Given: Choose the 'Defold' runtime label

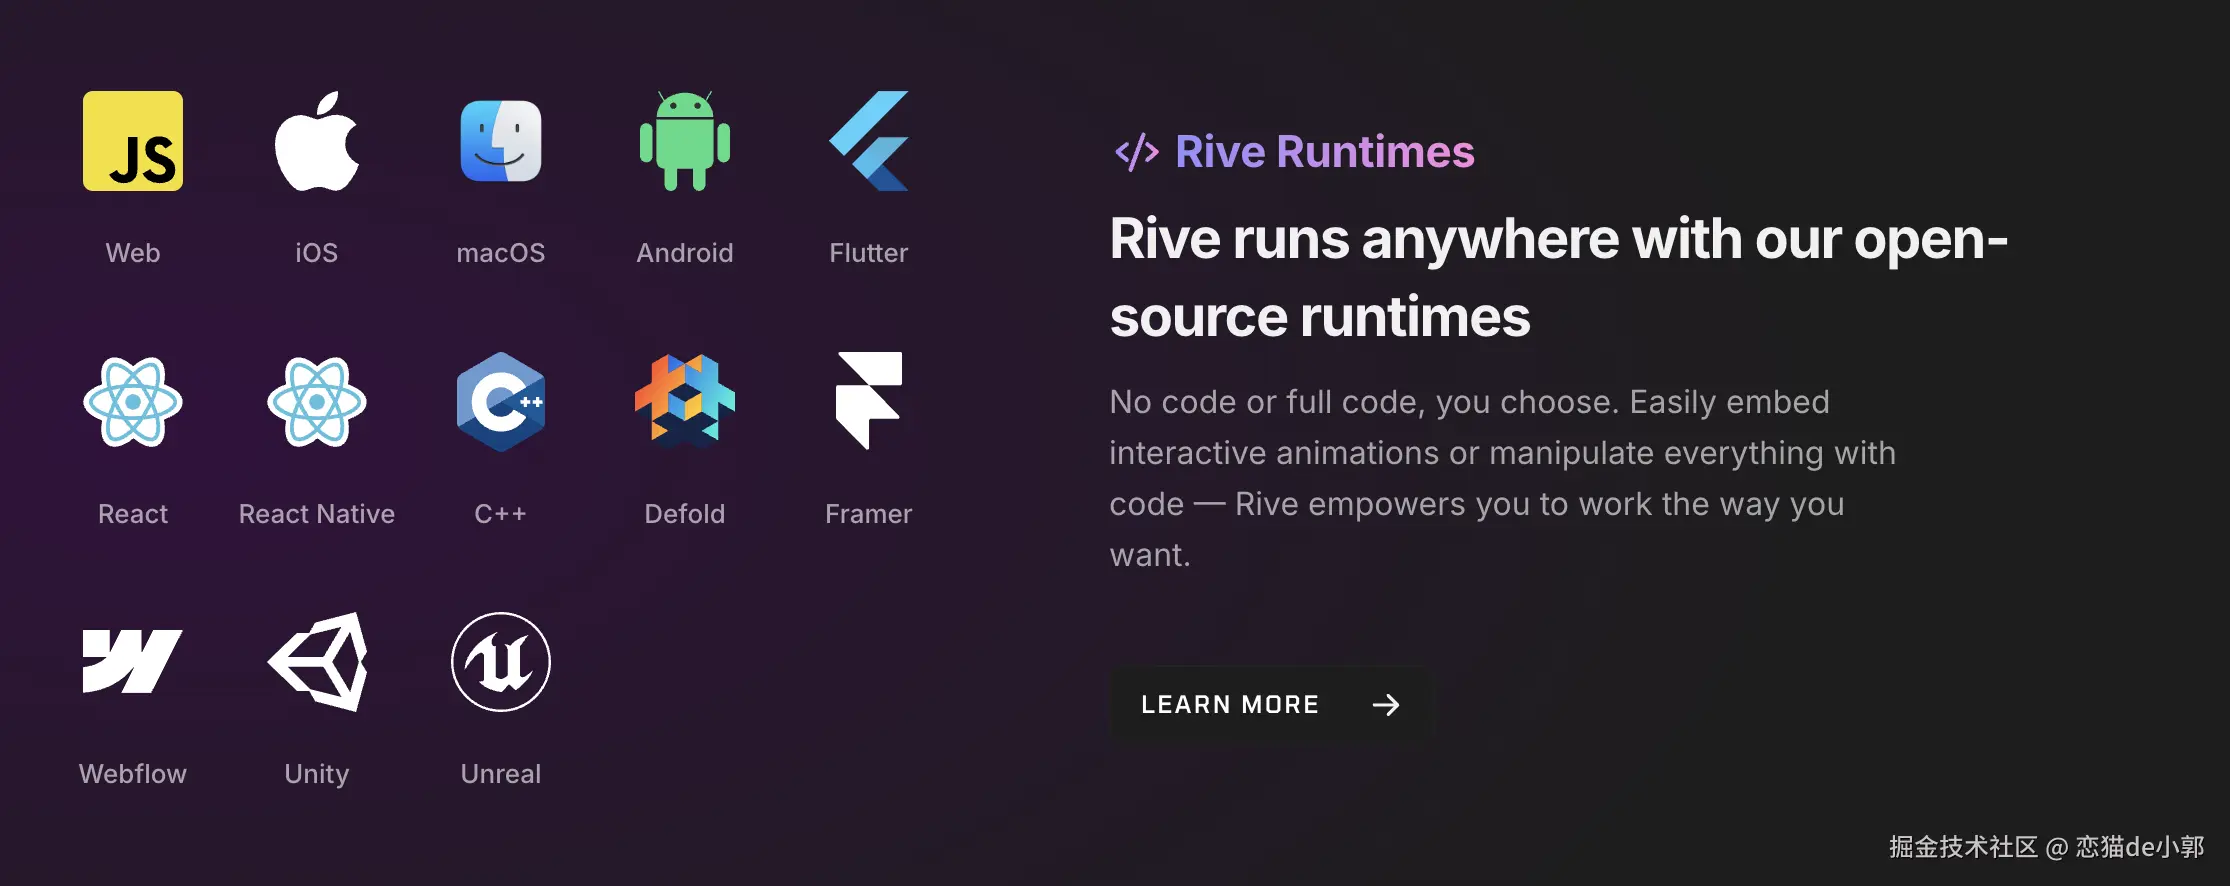Looking at the screenshot, I should click(x=685, y=514).
